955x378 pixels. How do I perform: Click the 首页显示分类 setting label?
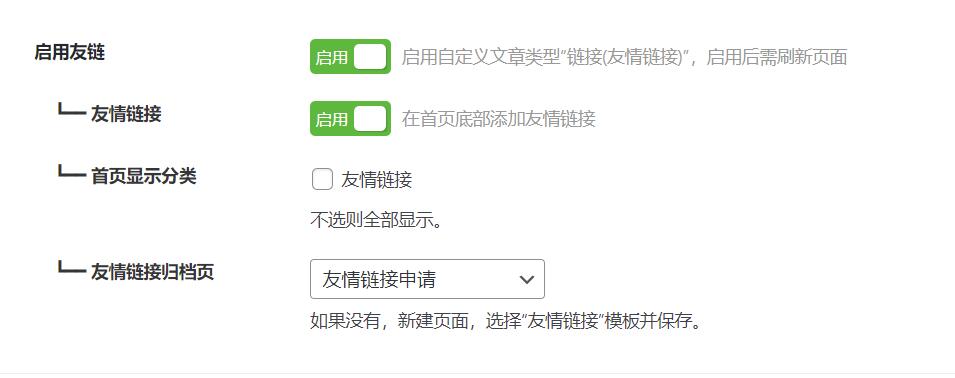[144, 176]
